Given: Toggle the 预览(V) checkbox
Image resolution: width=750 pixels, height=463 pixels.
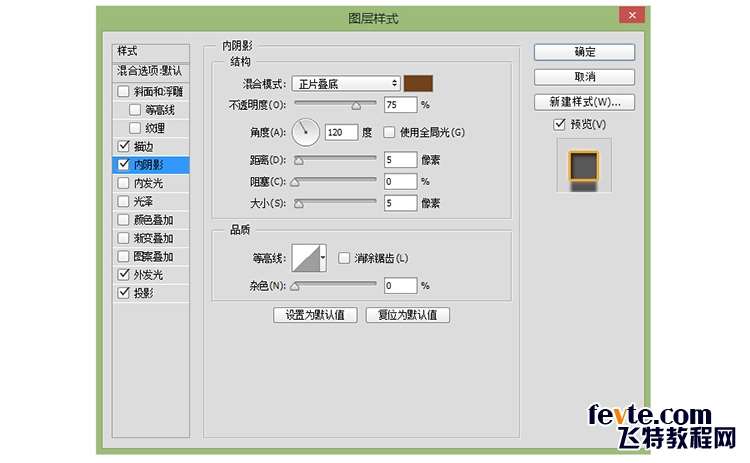Looking at the screenshot, I should point(559,124).
